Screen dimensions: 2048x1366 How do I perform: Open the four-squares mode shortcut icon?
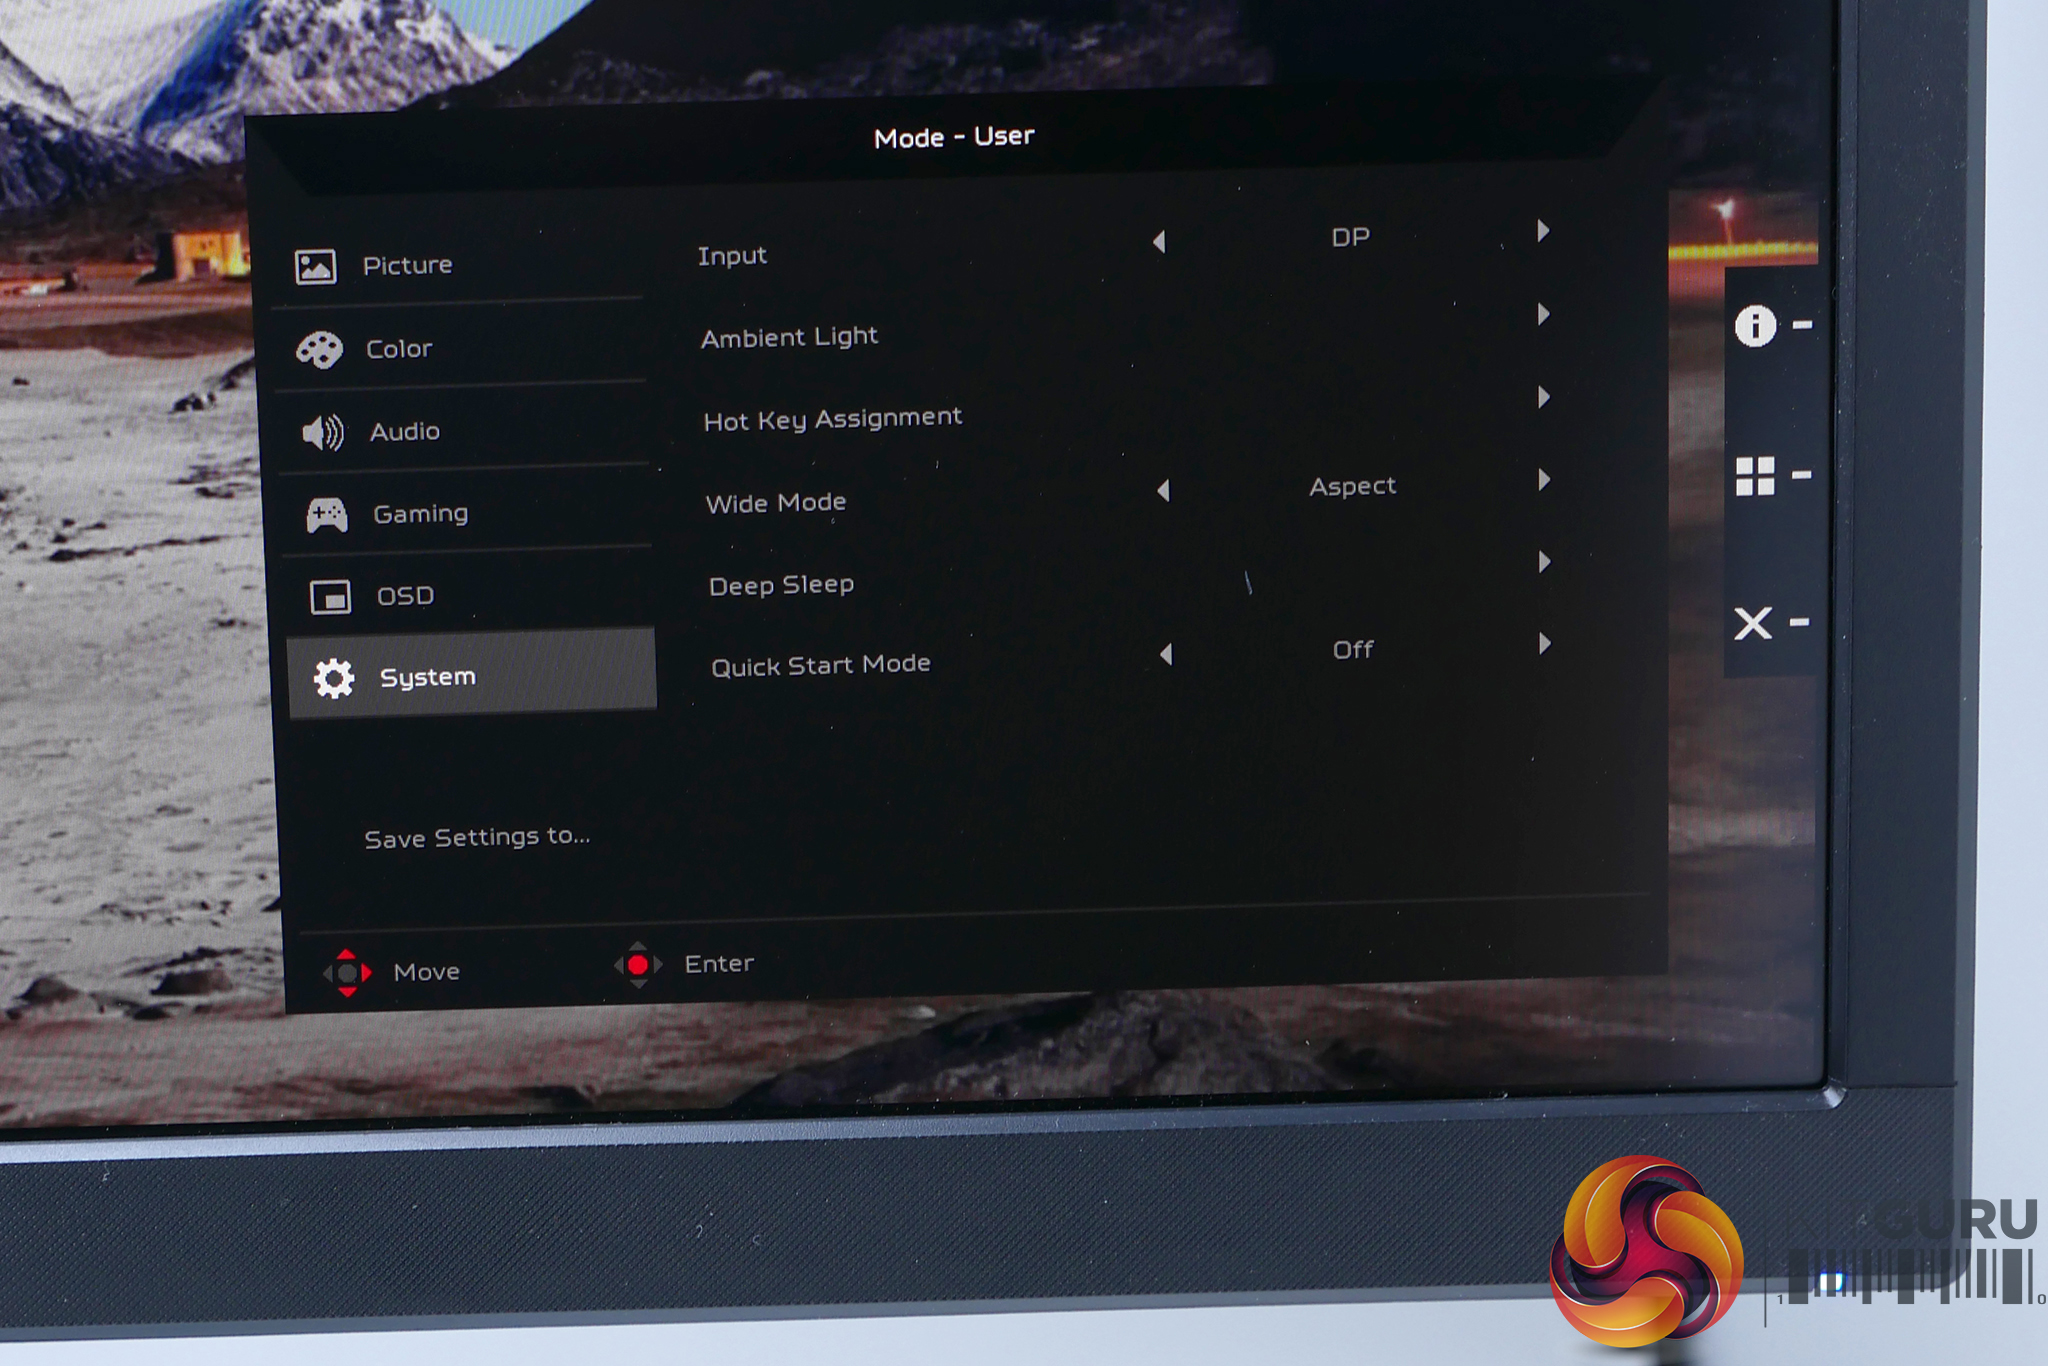coord(1755,476)
